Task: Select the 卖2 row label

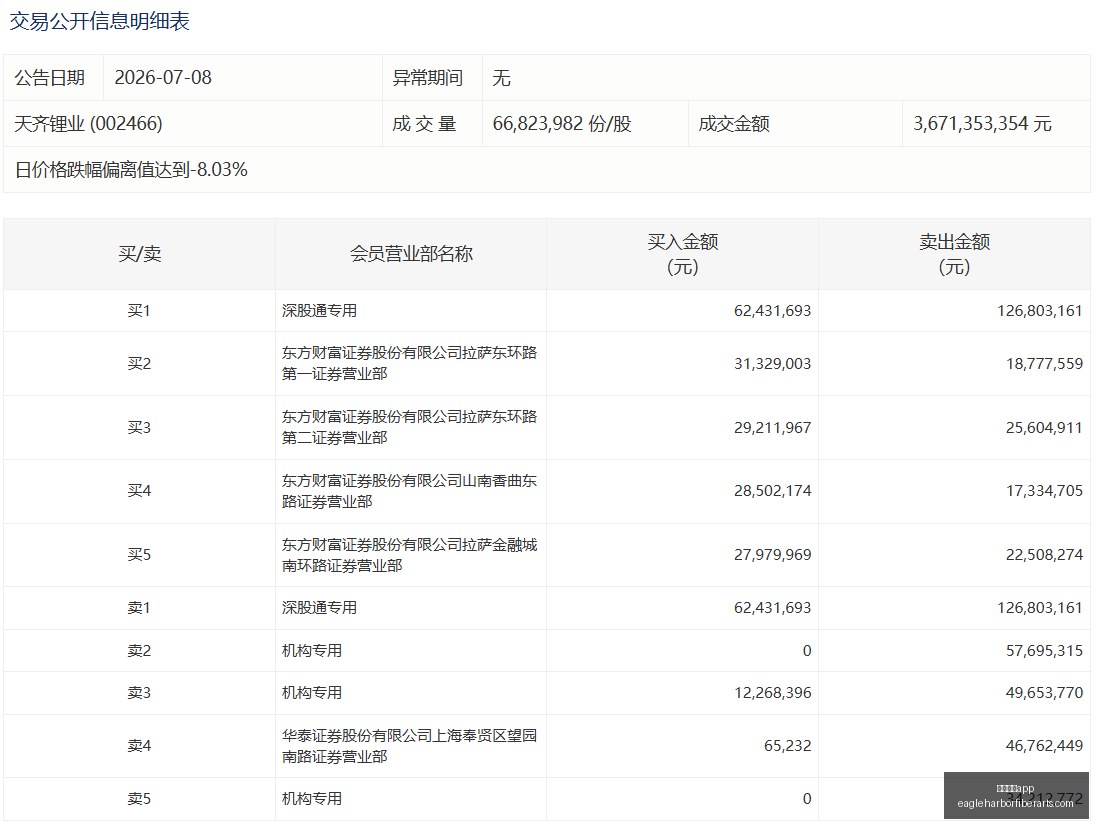Action: coord(139,650)
